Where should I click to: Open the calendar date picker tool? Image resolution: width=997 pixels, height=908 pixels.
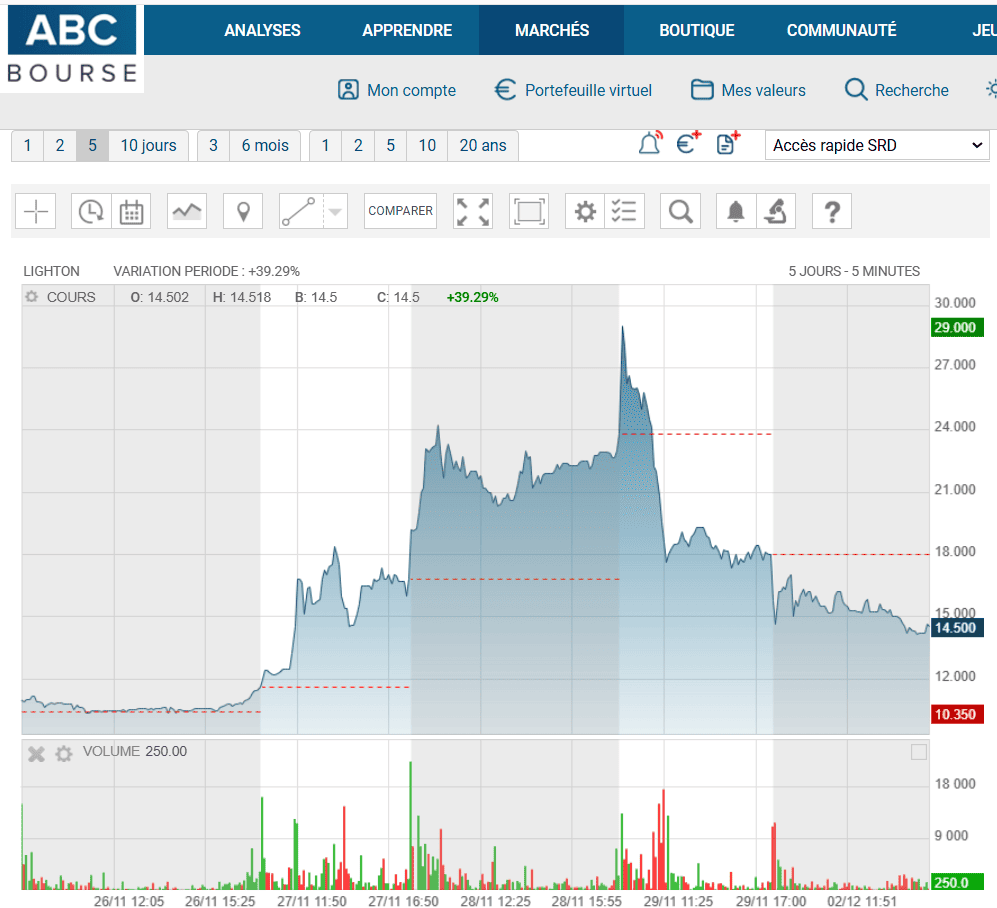pos(131,211)
